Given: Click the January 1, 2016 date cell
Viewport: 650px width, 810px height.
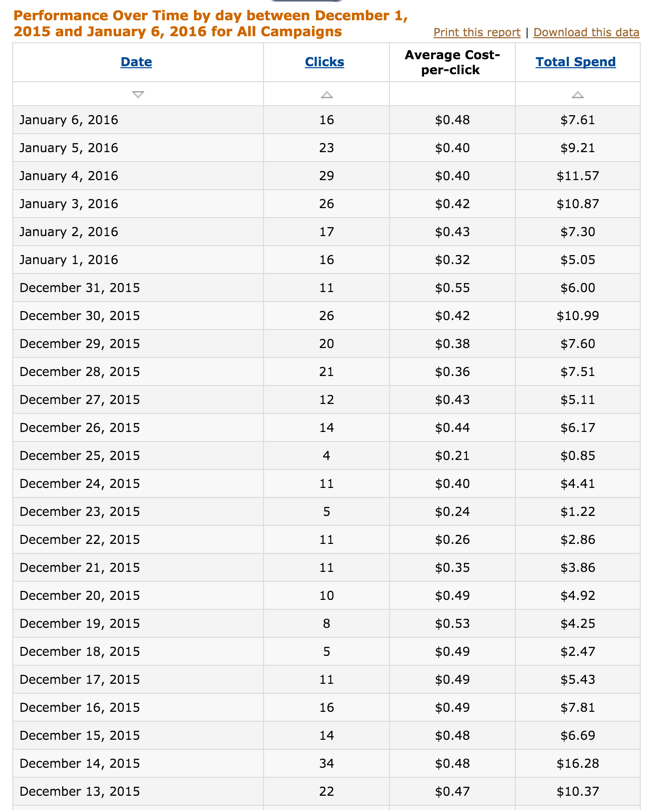Looking at the screenshot, I should coord(68,260).
